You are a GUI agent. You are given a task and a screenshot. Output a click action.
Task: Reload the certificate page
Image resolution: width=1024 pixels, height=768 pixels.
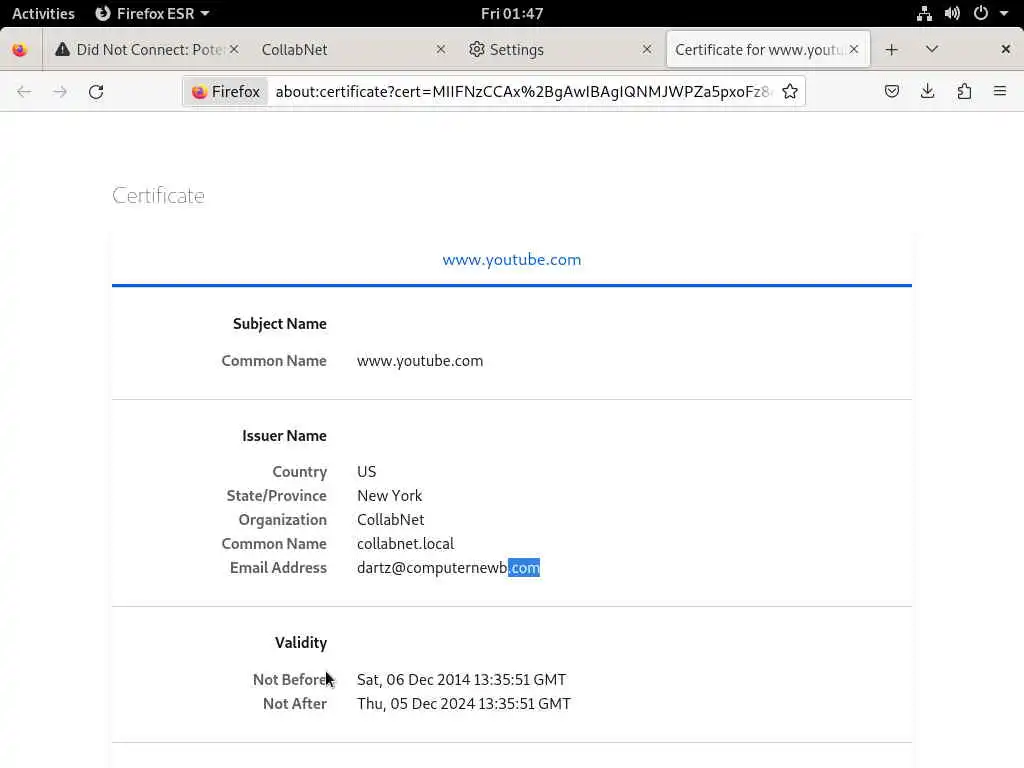tap(96, 91)
